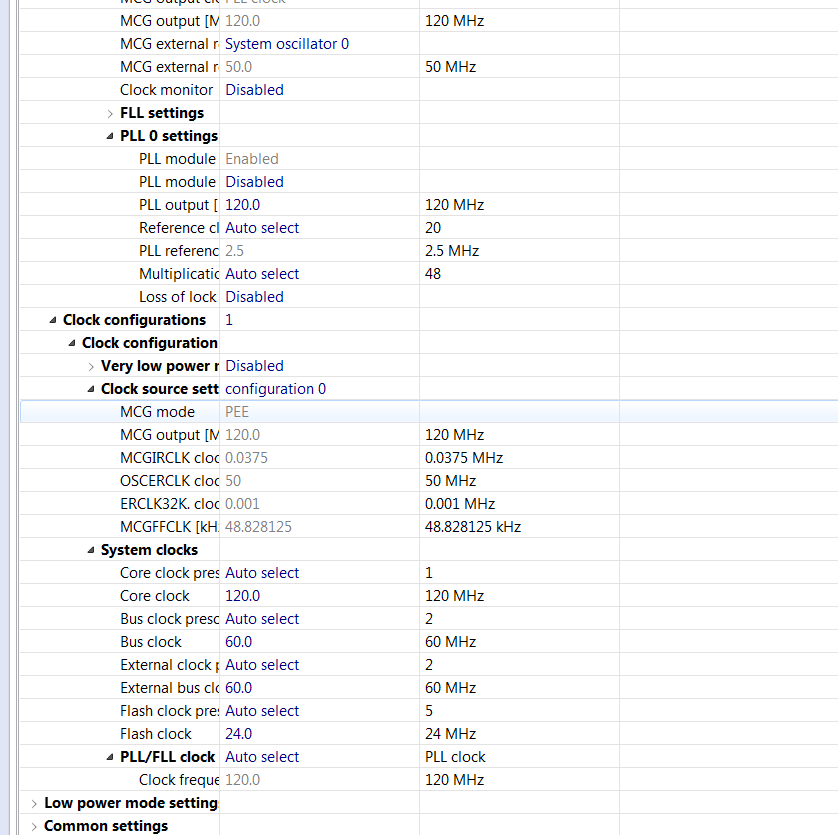838x835 pixels.
Task: Click the 0.0375 MHz details cell
Action: coord(464,458)
